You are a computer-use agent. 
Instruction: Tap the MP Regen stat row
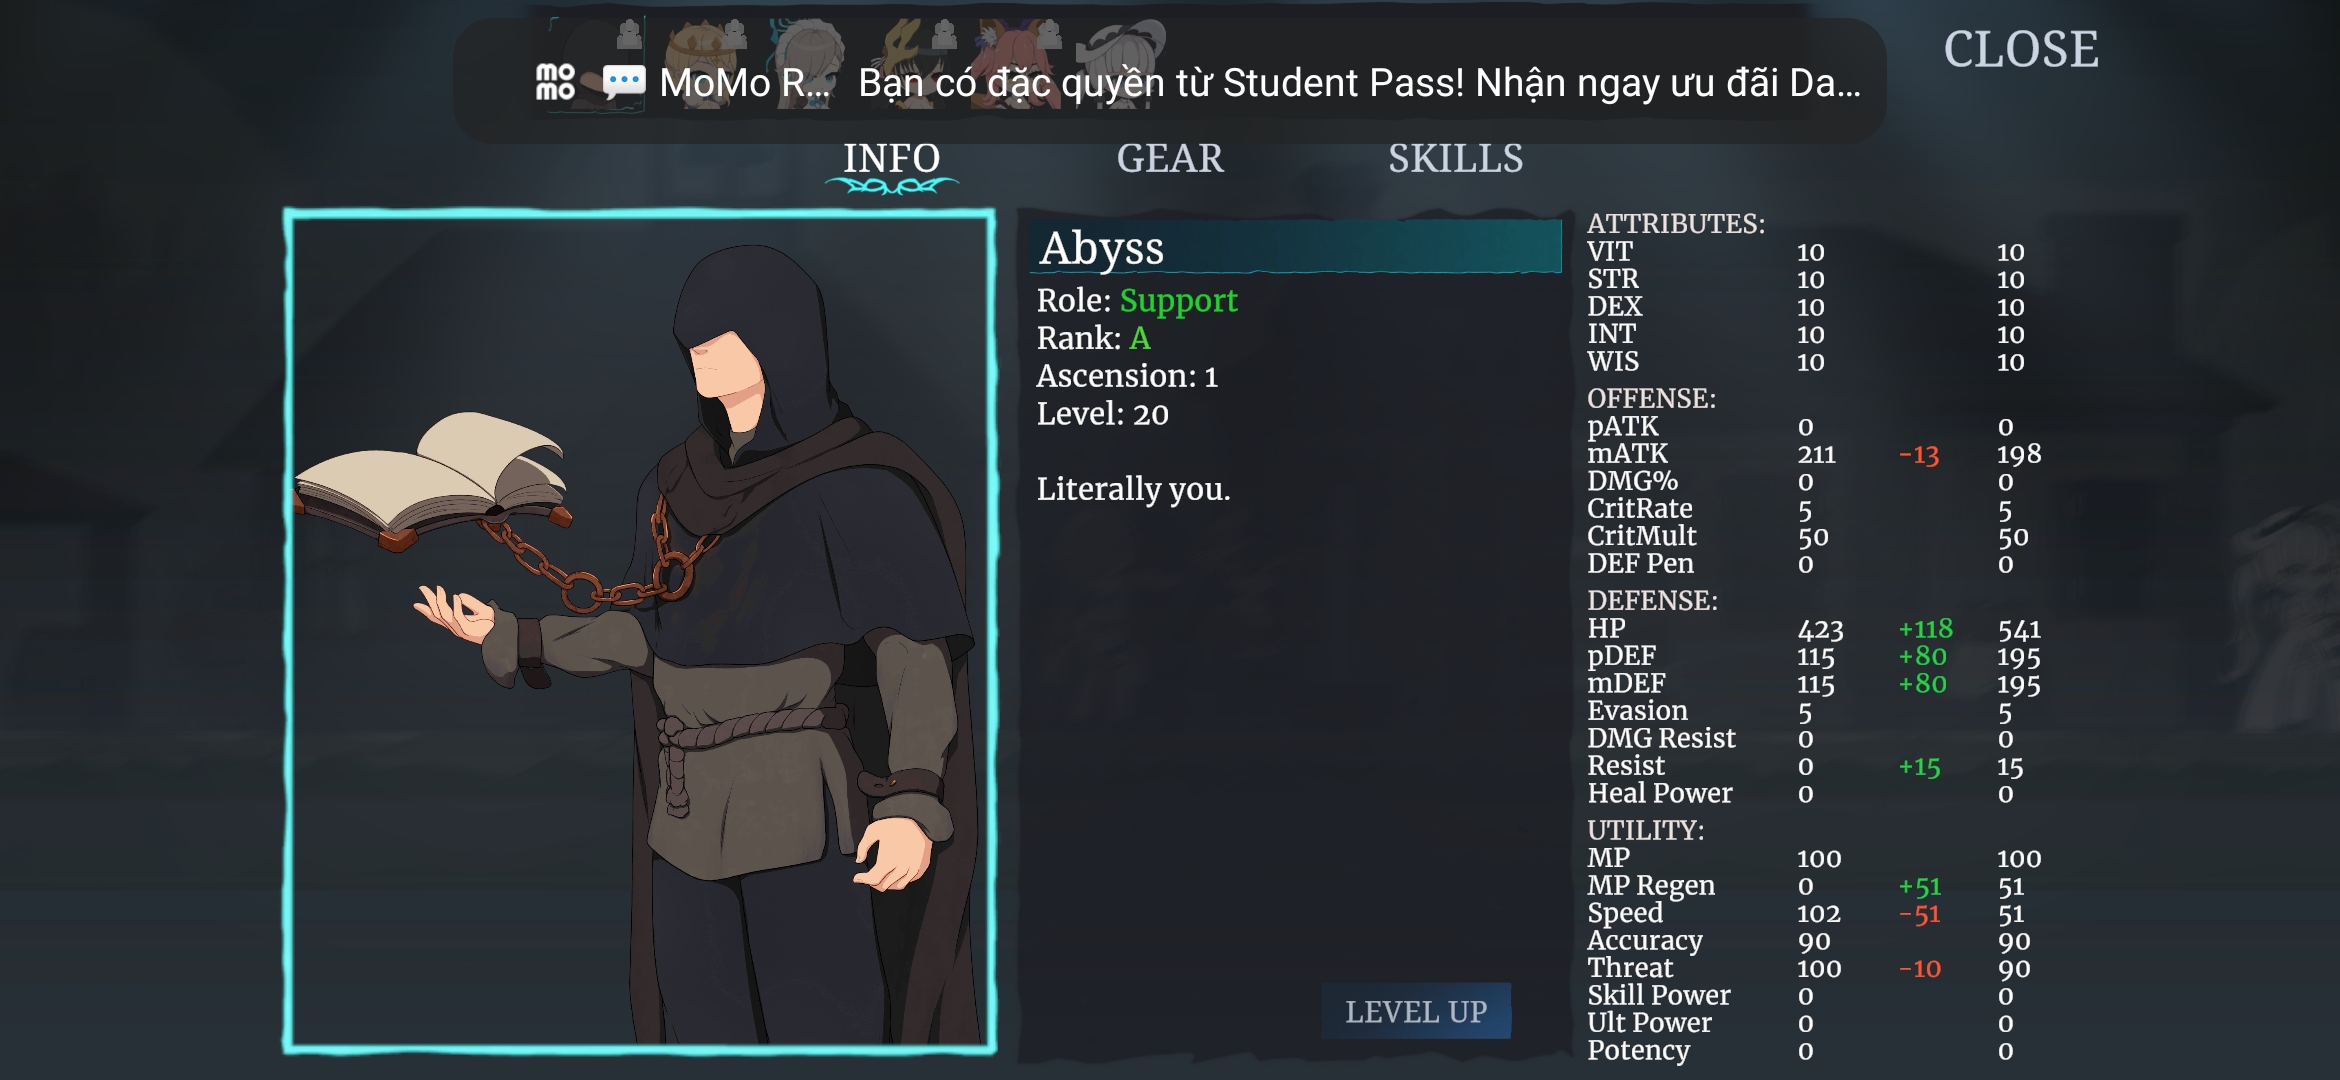pyautogui.click(x=1814, y=886)
